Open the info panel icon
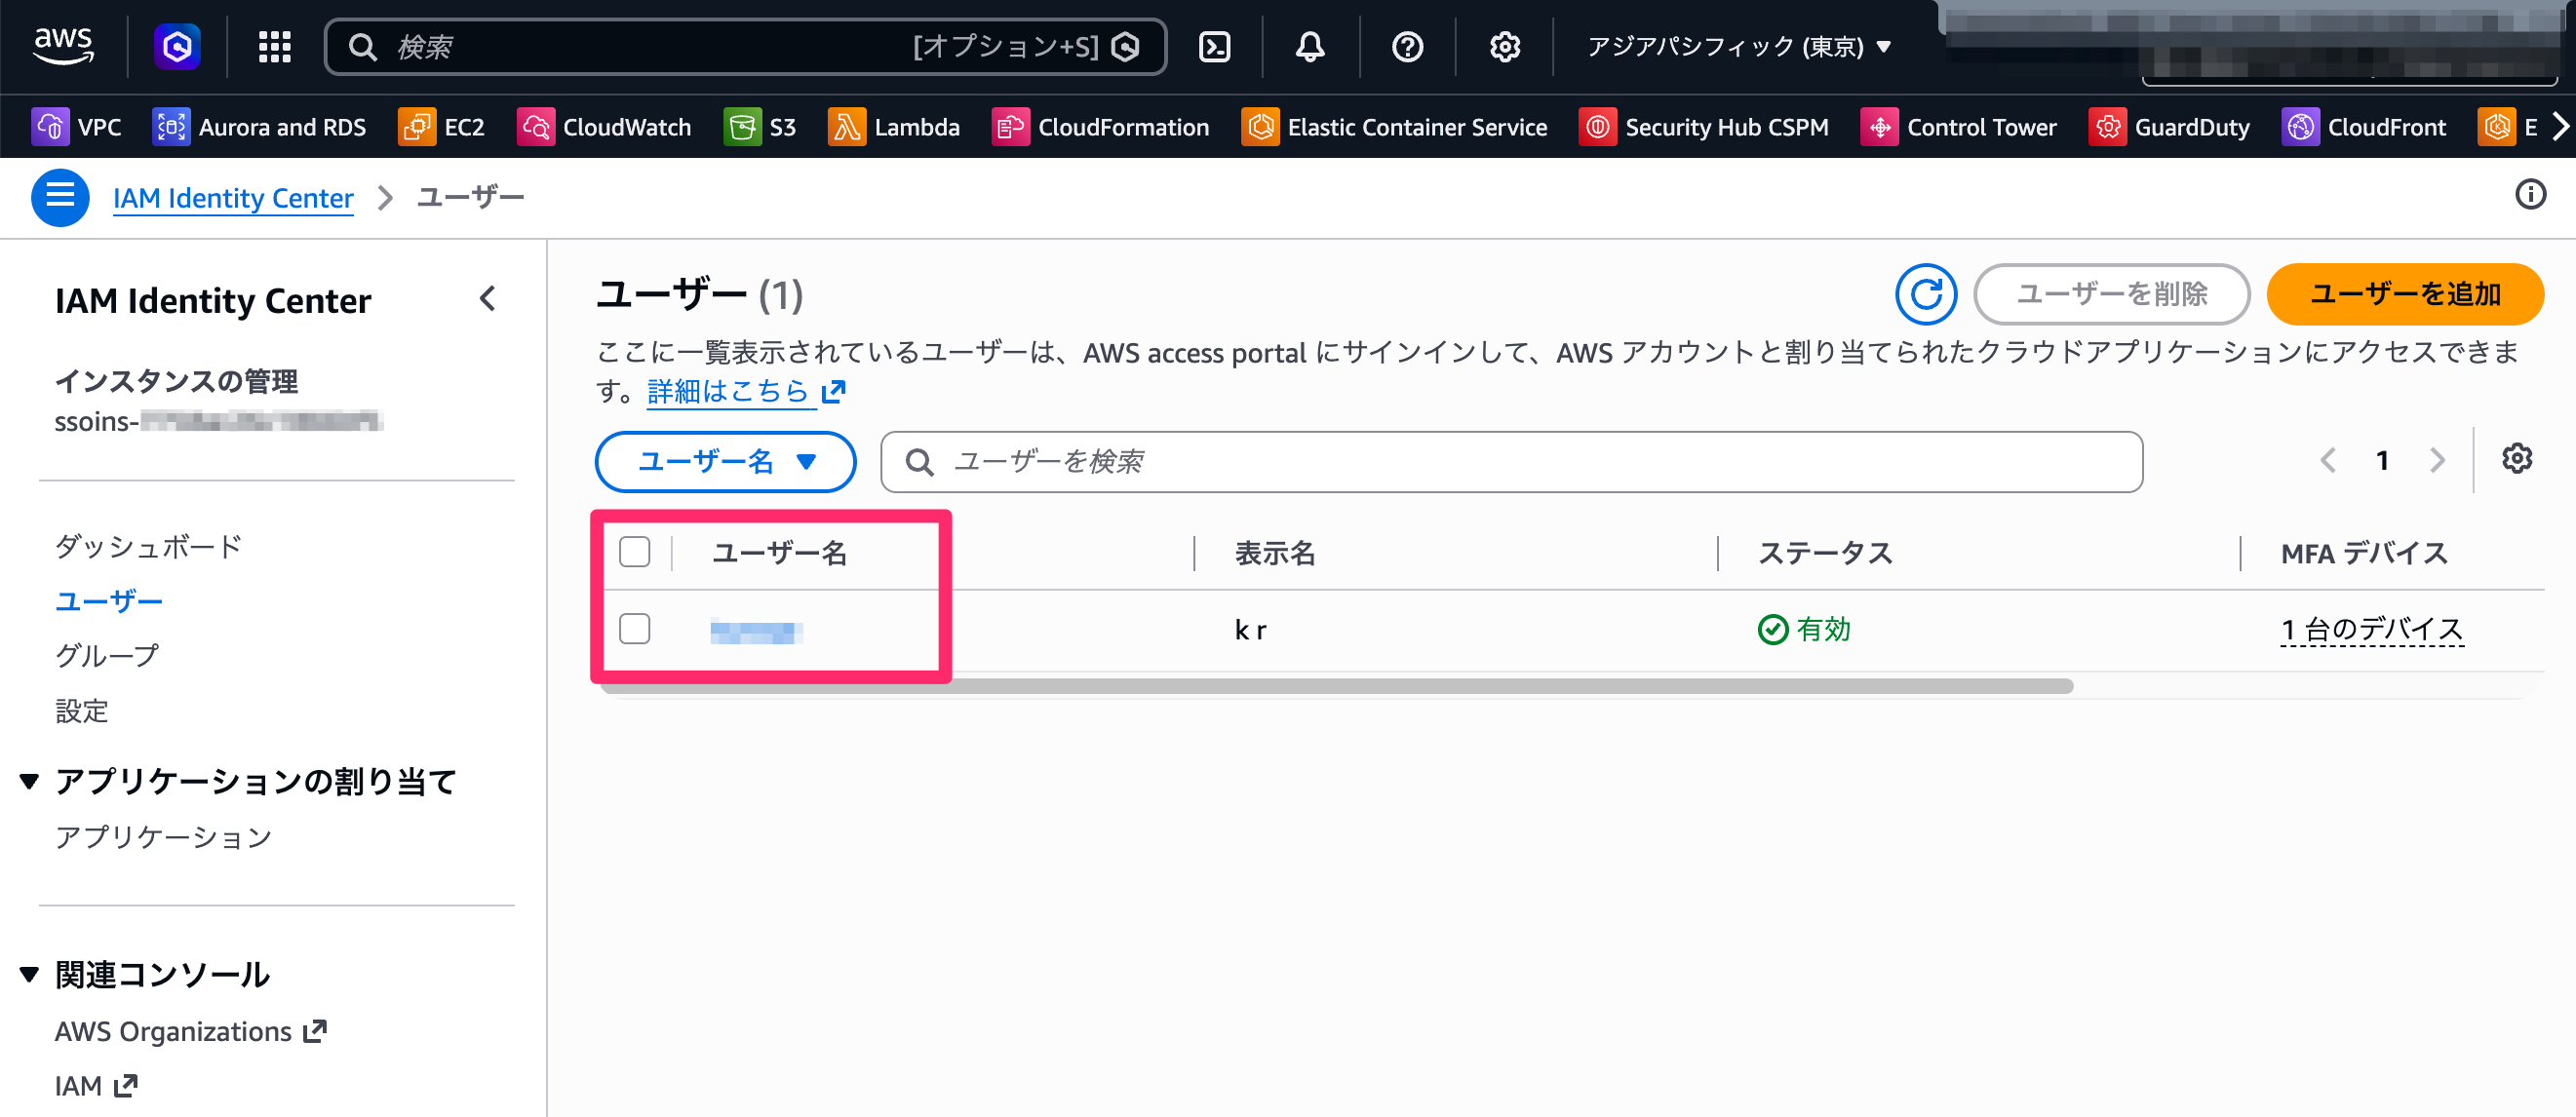 coord(2530,194)
